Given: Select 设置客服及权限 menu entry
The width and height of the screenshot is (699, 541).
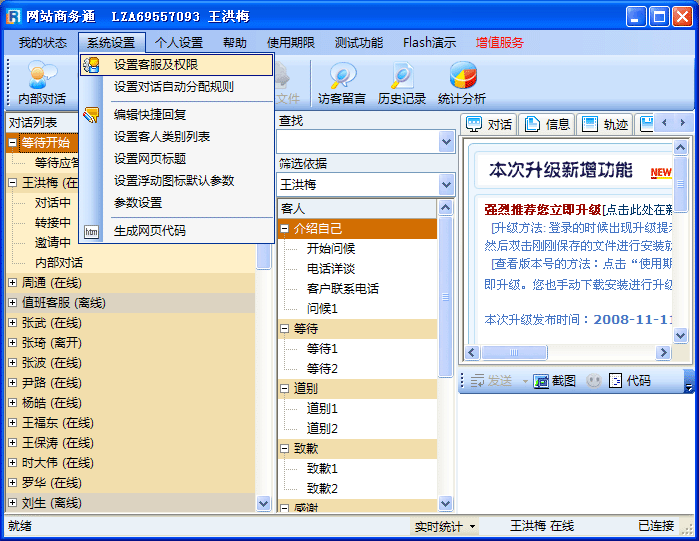Looking at the screenshot, I should (155, 65).
